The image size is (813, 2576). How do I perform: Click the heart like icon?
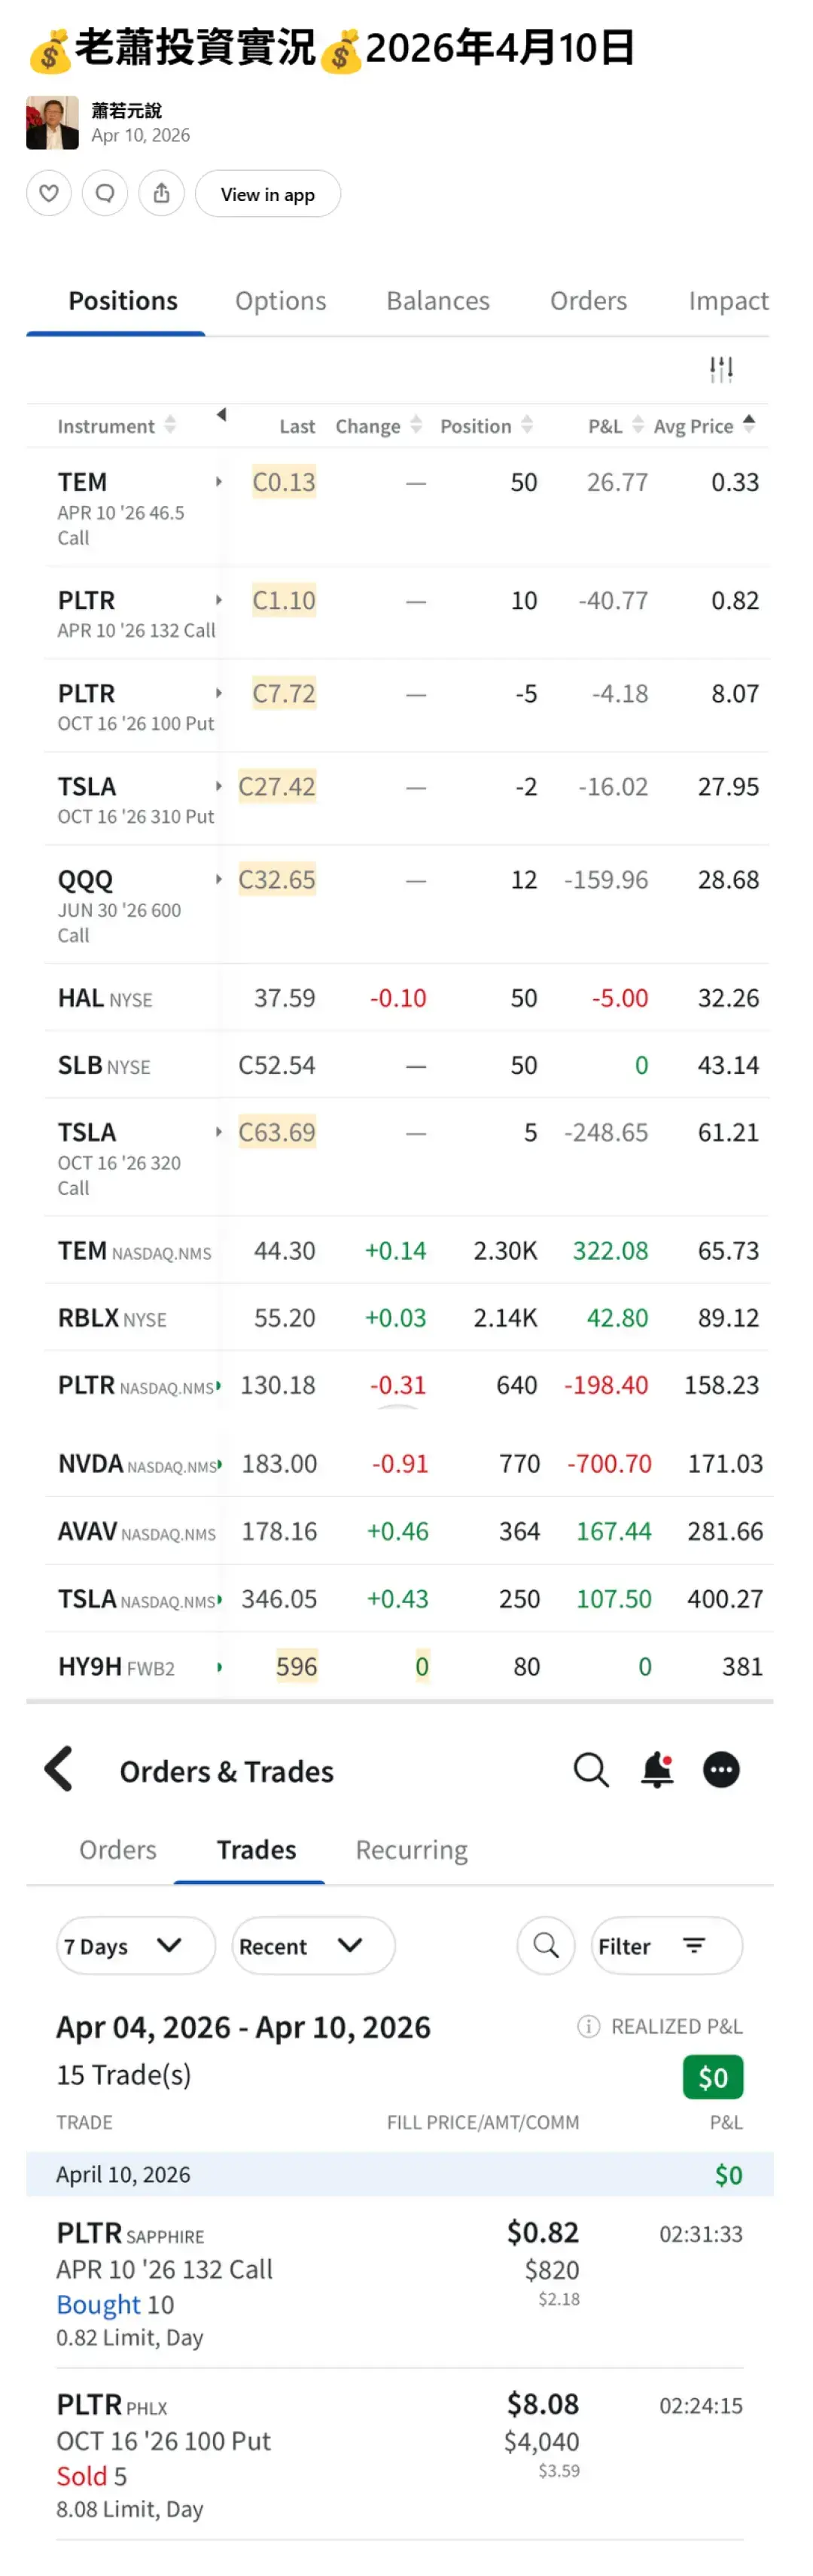(x=48, y=193)
